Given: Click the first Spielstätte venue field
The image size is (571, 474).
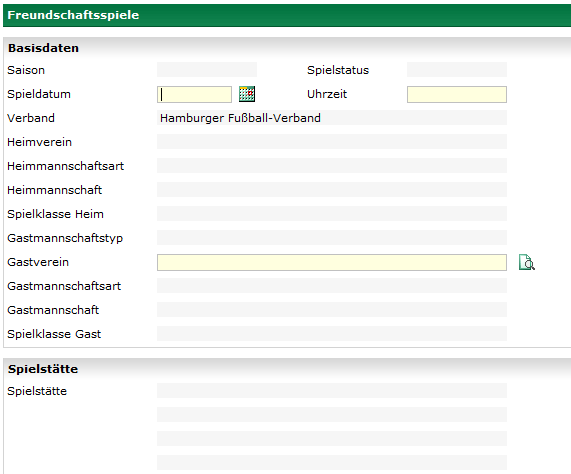Looking at the screenshot, I should coord(332,391).
